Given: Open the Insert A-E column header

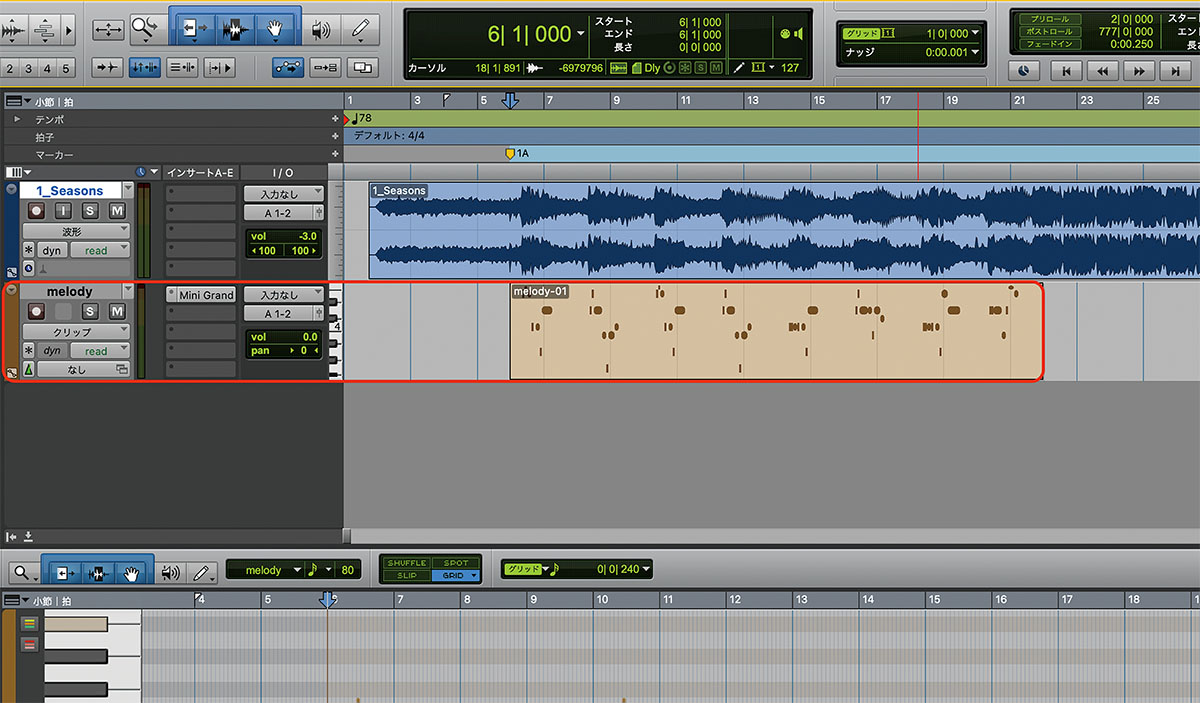Looking at the screenshot, I should point(199,172).
